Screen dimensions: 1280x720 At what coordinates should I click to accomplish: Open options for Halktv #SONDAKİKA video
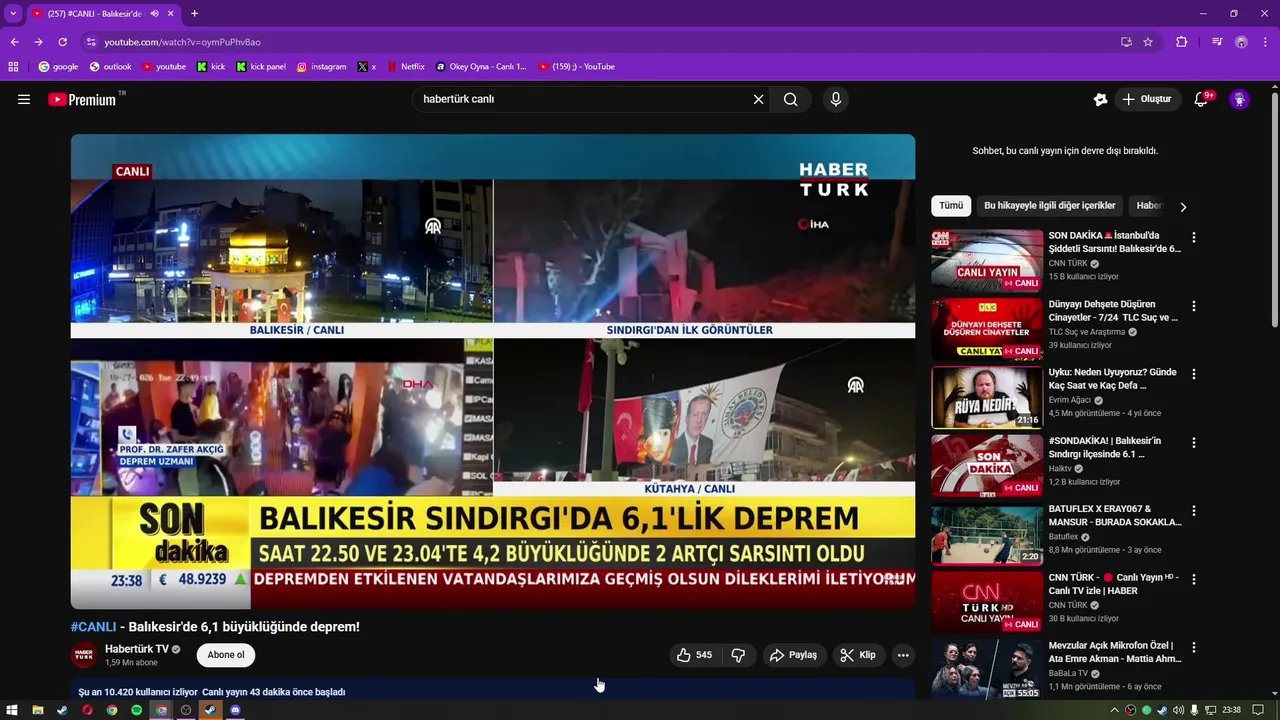(x=1193, y=442)
